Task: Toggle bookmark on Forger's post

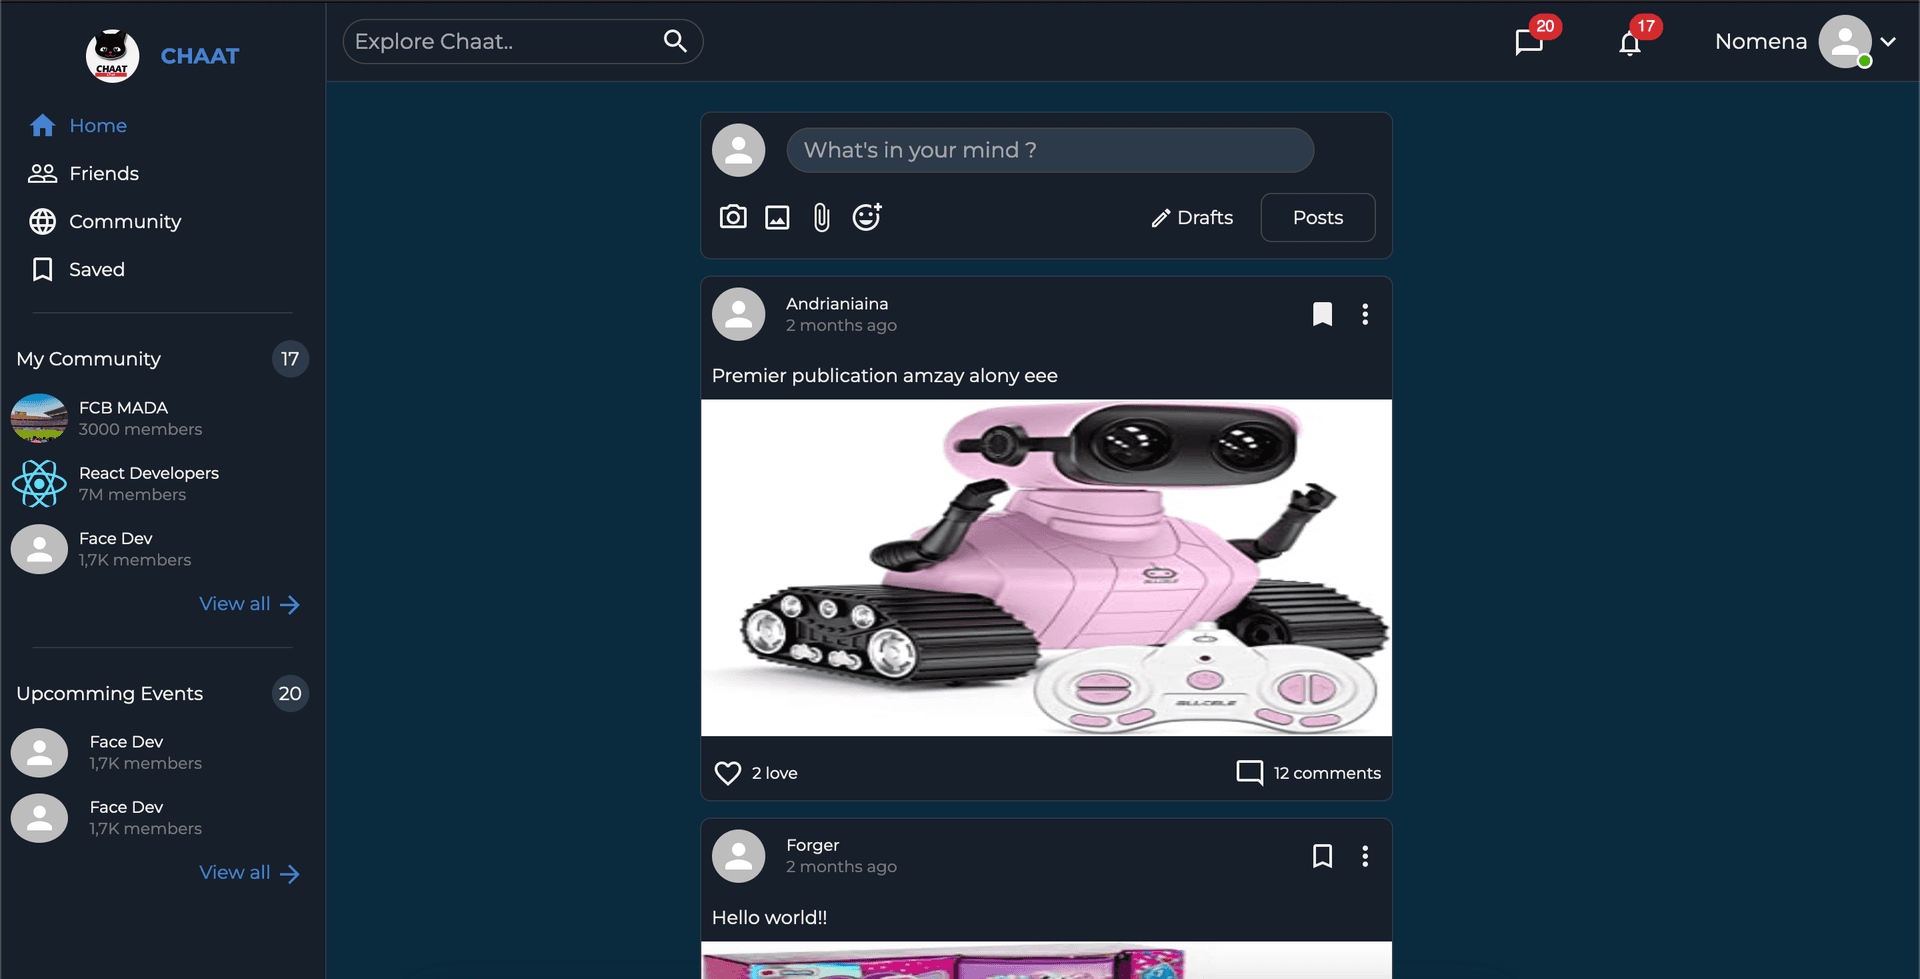Action: pyautogui.click(x=1322, y=856)
